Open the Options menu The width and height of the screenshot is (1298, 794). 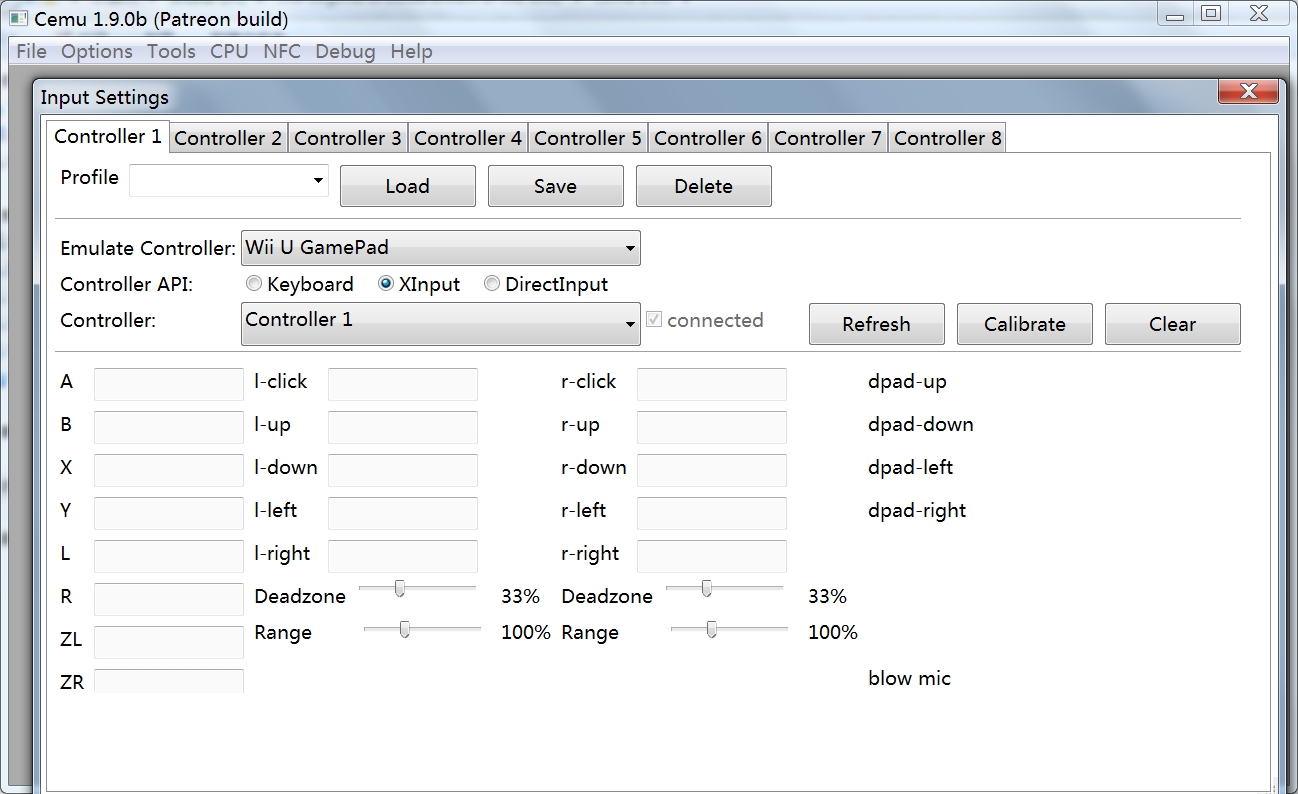tap(97, 51)
